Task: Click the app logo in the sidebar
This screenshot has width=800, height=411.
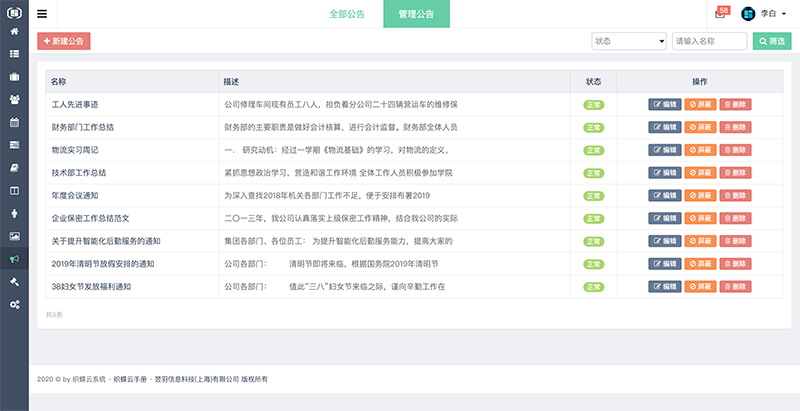Action: (x=14, y=13)
